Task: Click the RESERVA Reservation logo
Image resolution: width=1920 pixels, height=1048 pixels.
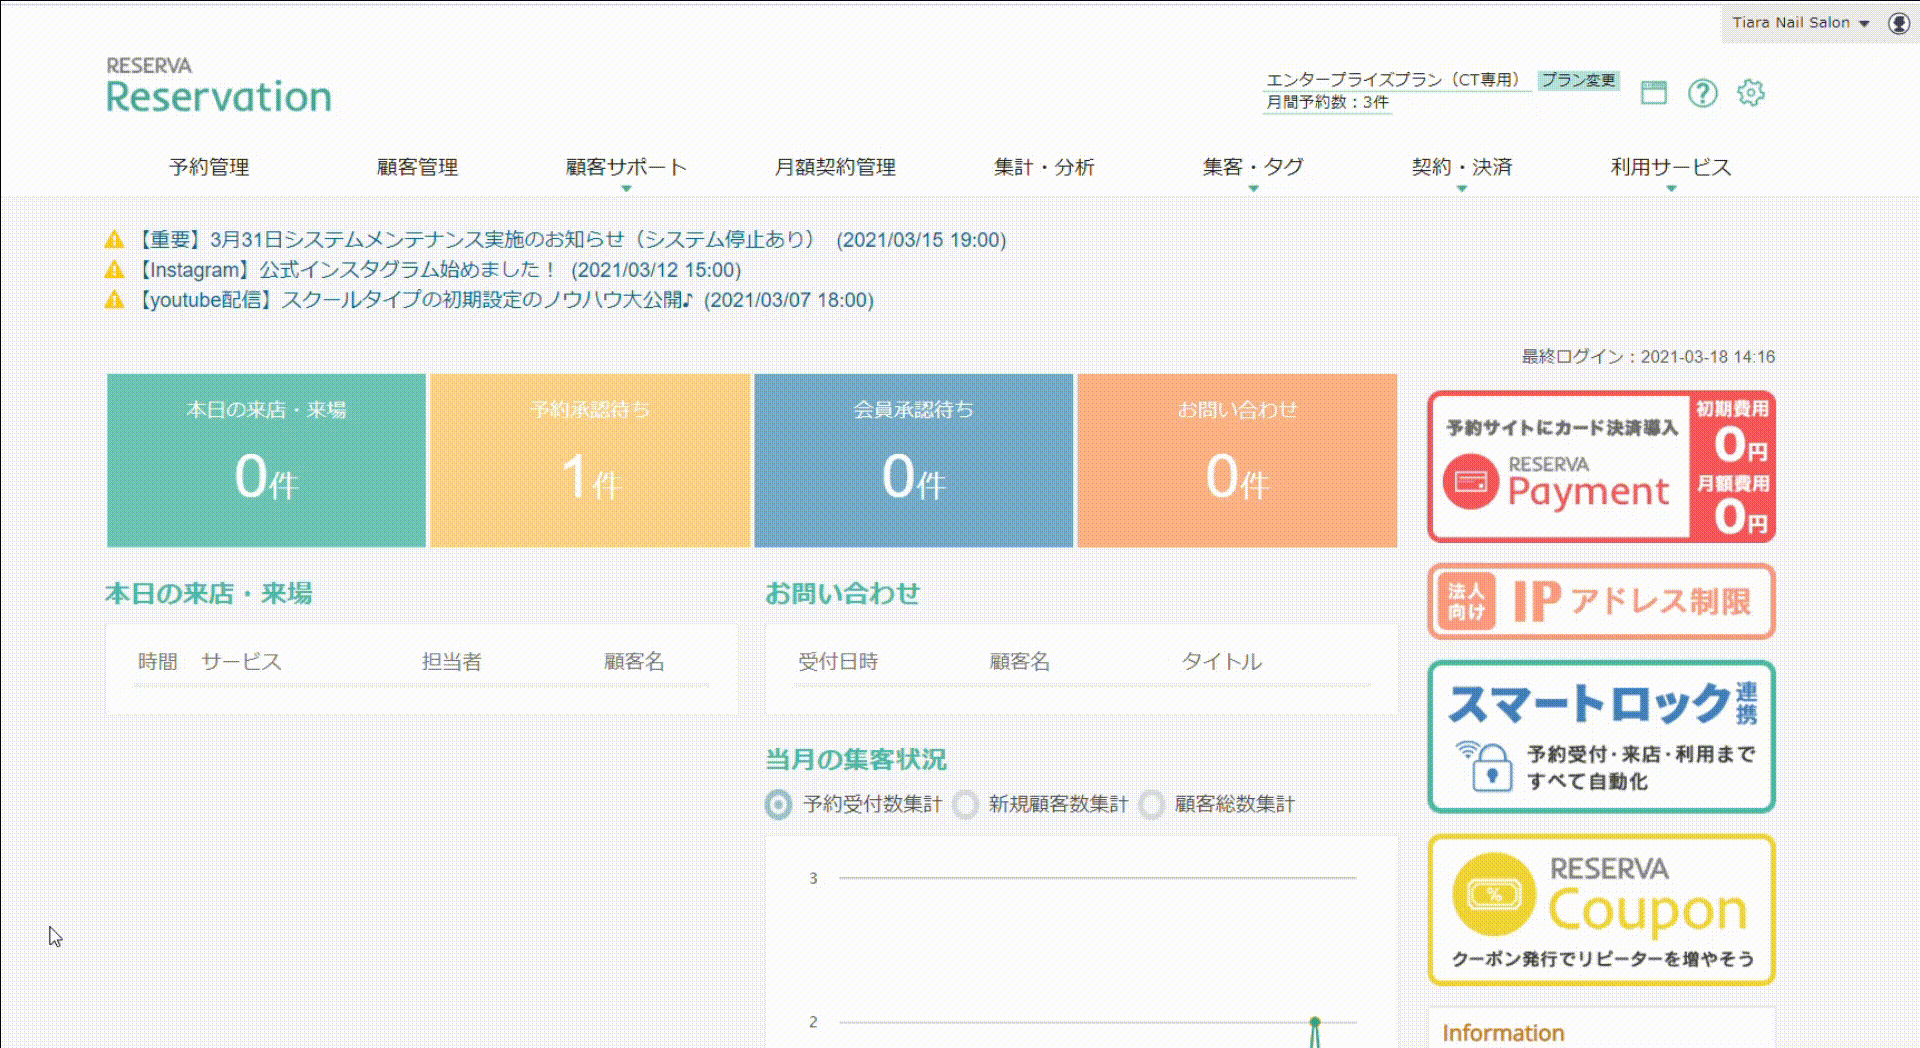Action: coord(219,85)
